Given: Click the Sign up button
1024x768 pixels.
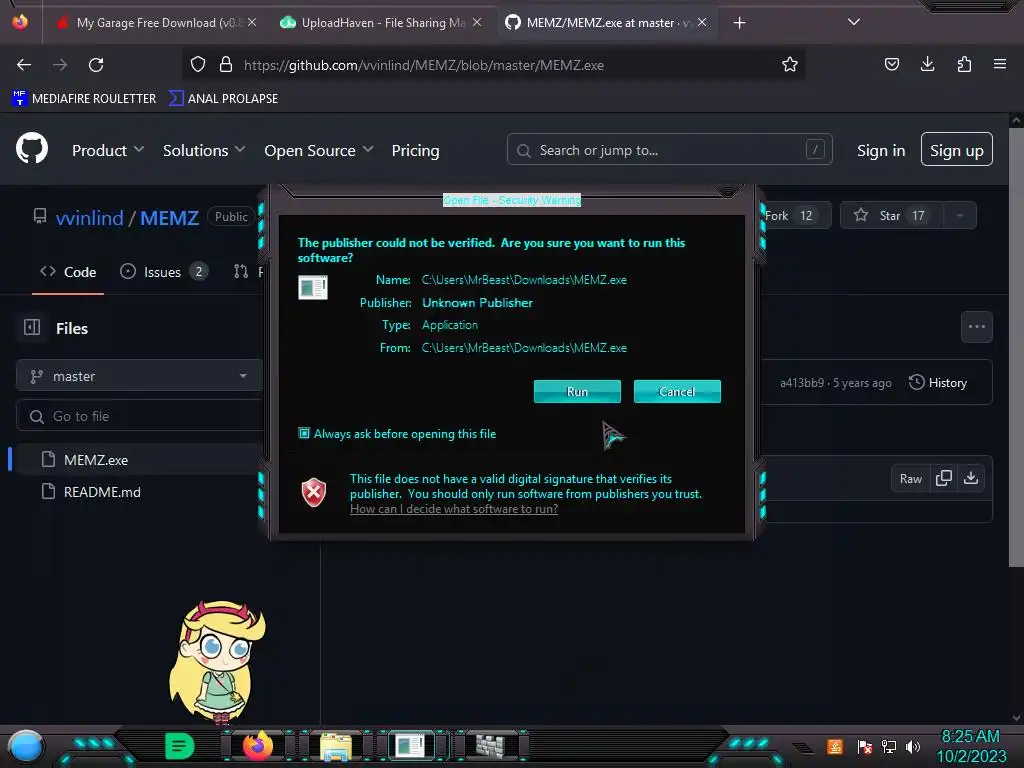Looking at the screenshot, I should [957, 150].
